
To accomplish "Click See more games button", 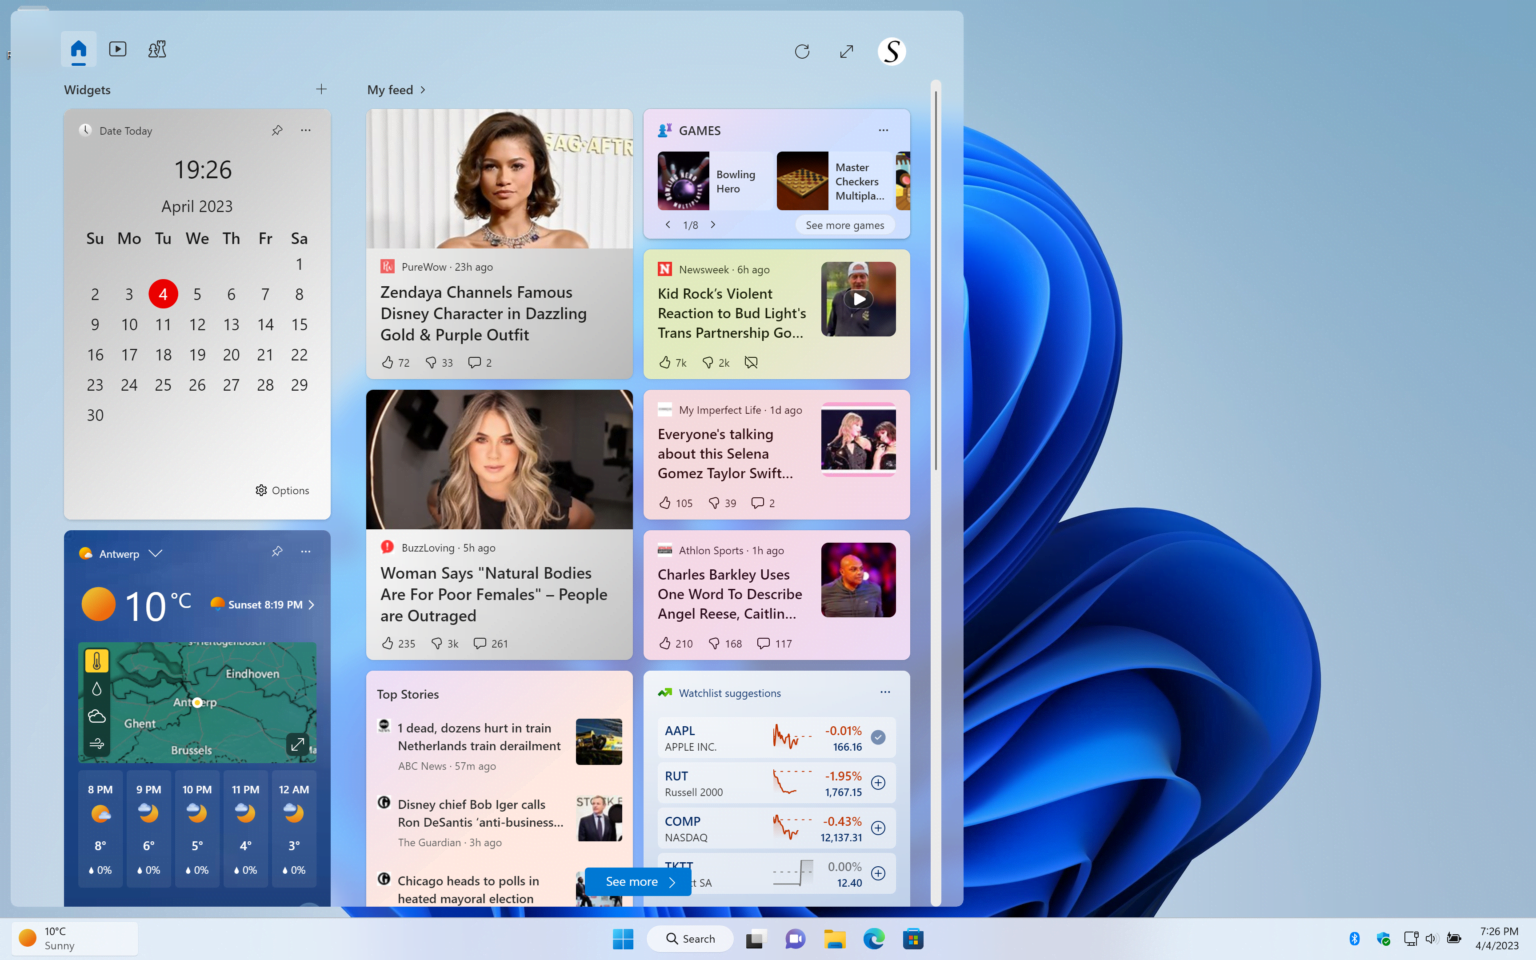I will coord(845,225).
